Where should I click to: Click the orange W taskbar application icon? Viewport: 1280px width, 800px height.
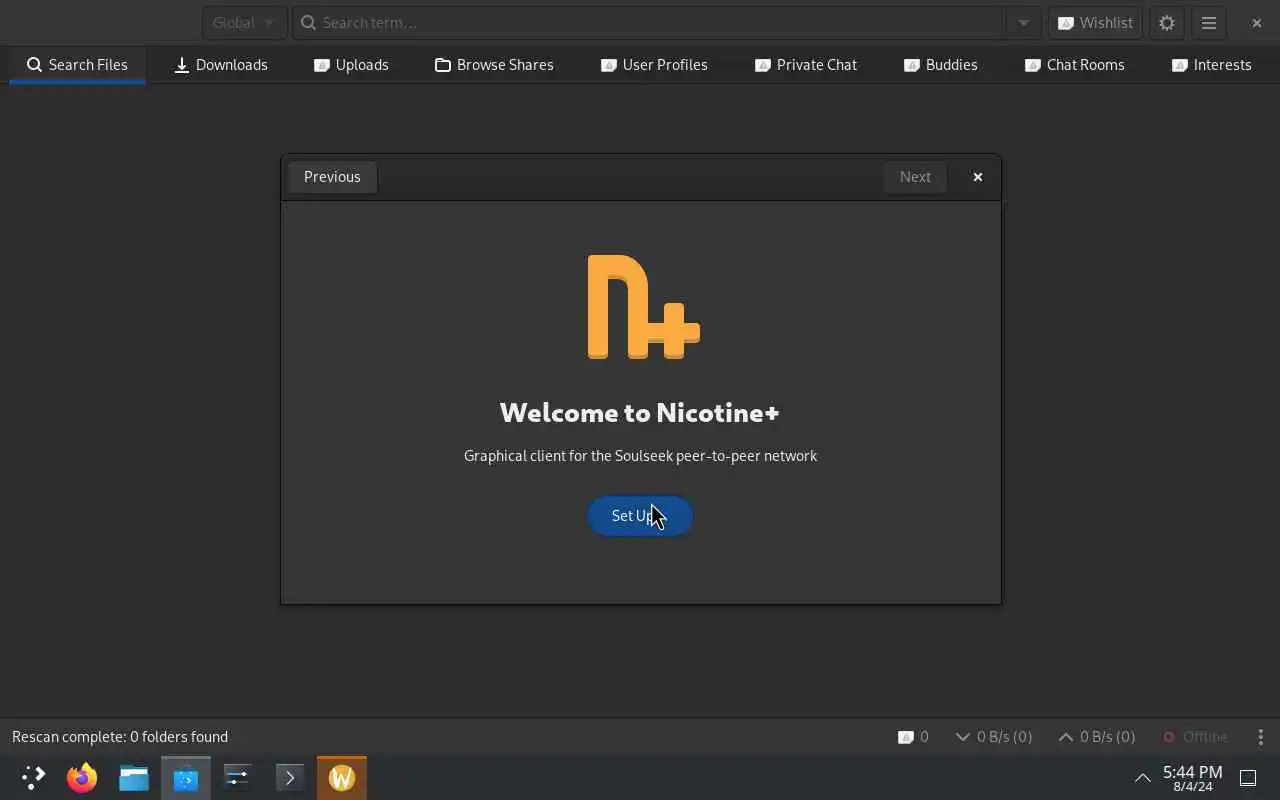[342, 778]
